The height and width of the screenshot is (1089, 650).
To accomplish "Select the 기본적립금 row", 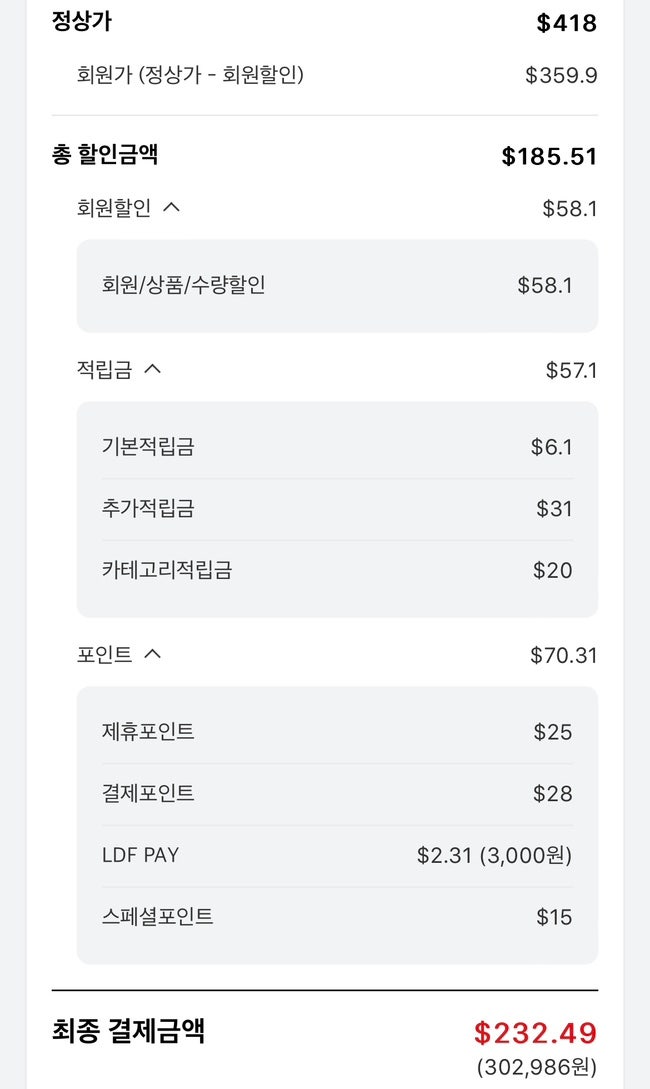I will (x=337, y=447).
